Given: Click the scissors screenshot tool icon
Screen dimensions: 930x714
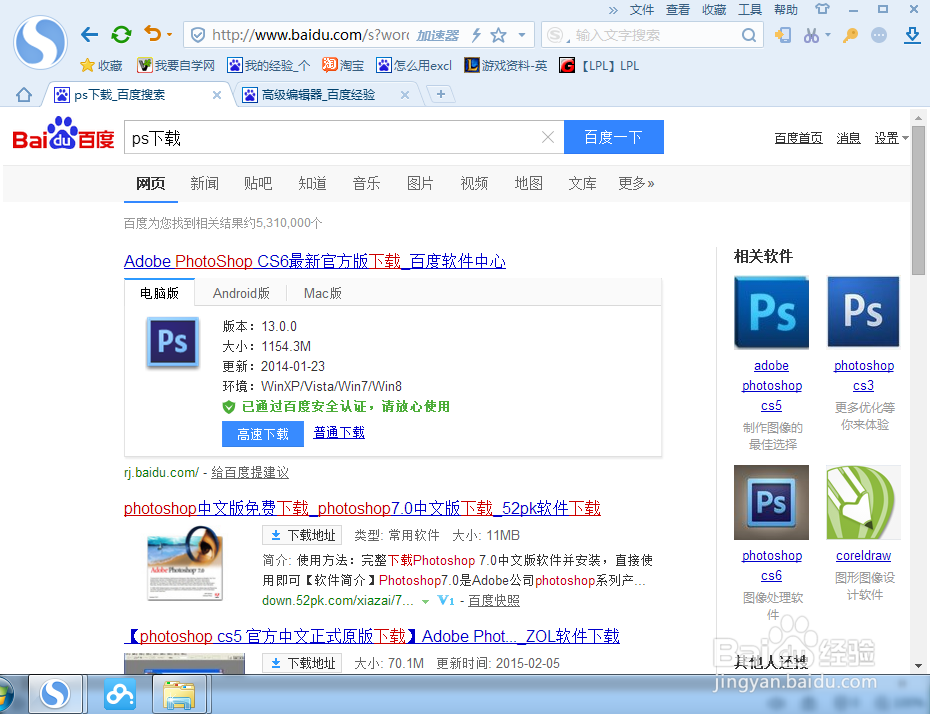Looking at the screenshot, I should tap(811, 35).
